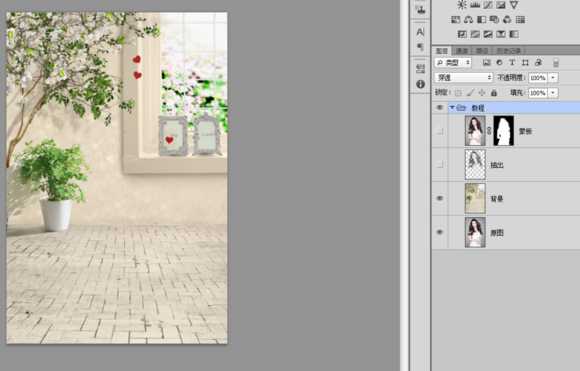Open the blend mode dropdown

[x=464, y=77]
